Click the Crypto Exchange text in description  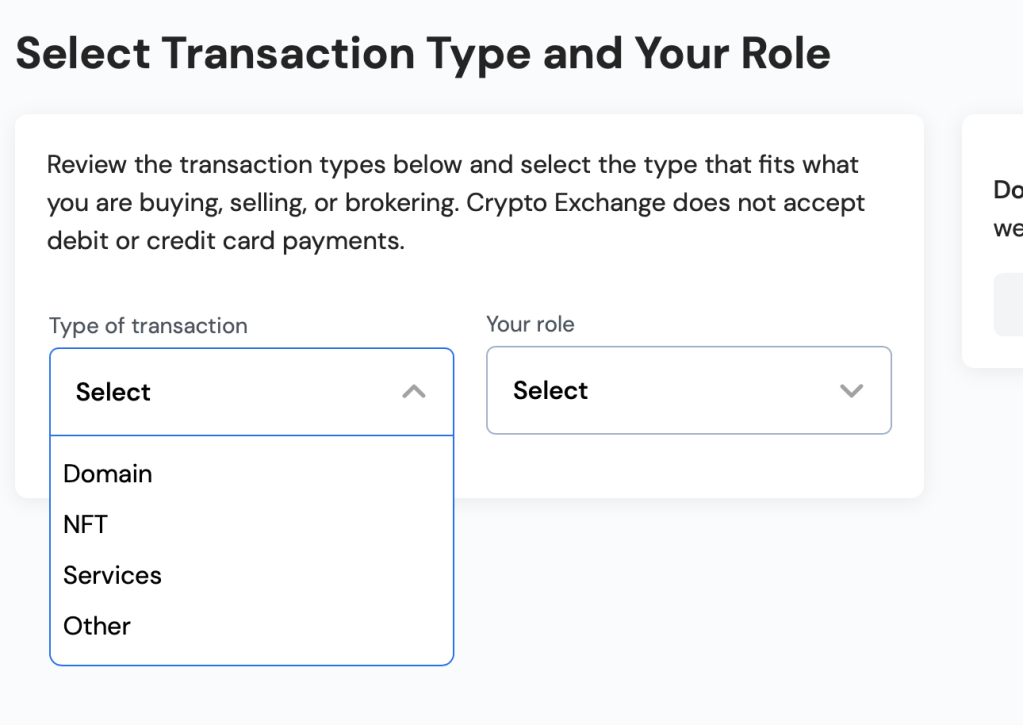570,203
